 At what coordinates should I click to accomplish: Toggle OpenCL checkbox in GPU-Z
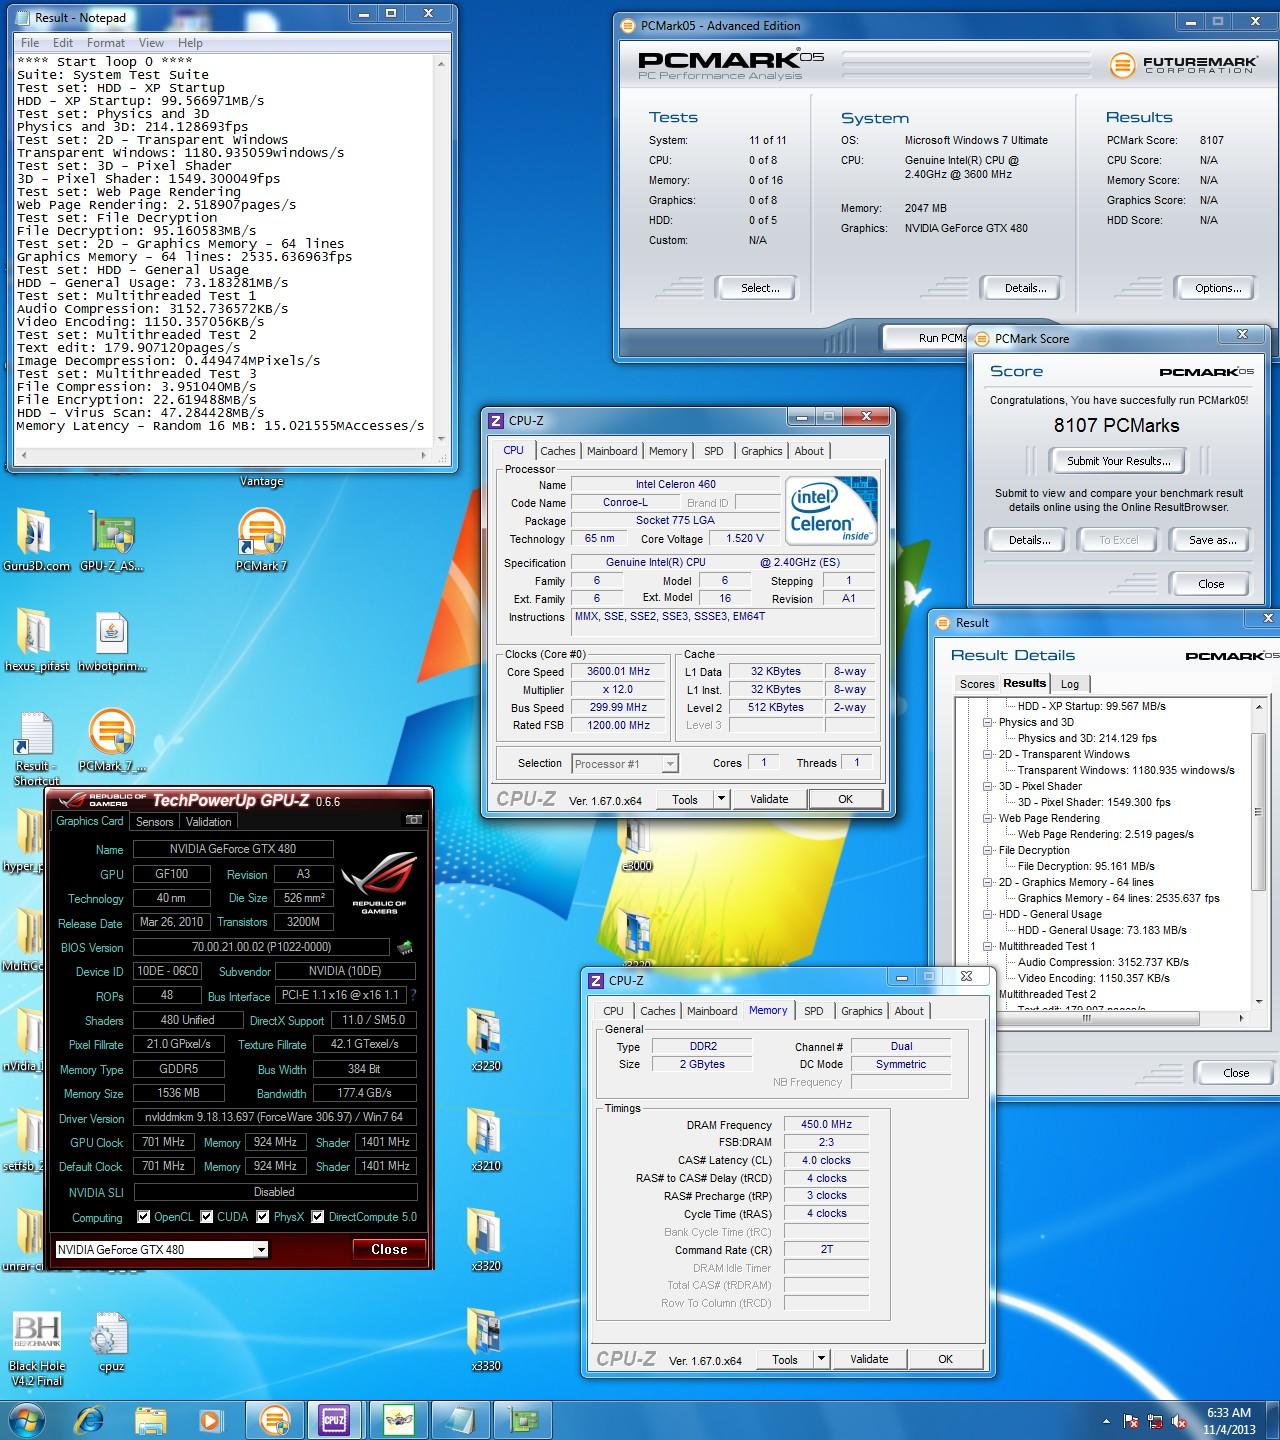click(x=143, y=1217)
